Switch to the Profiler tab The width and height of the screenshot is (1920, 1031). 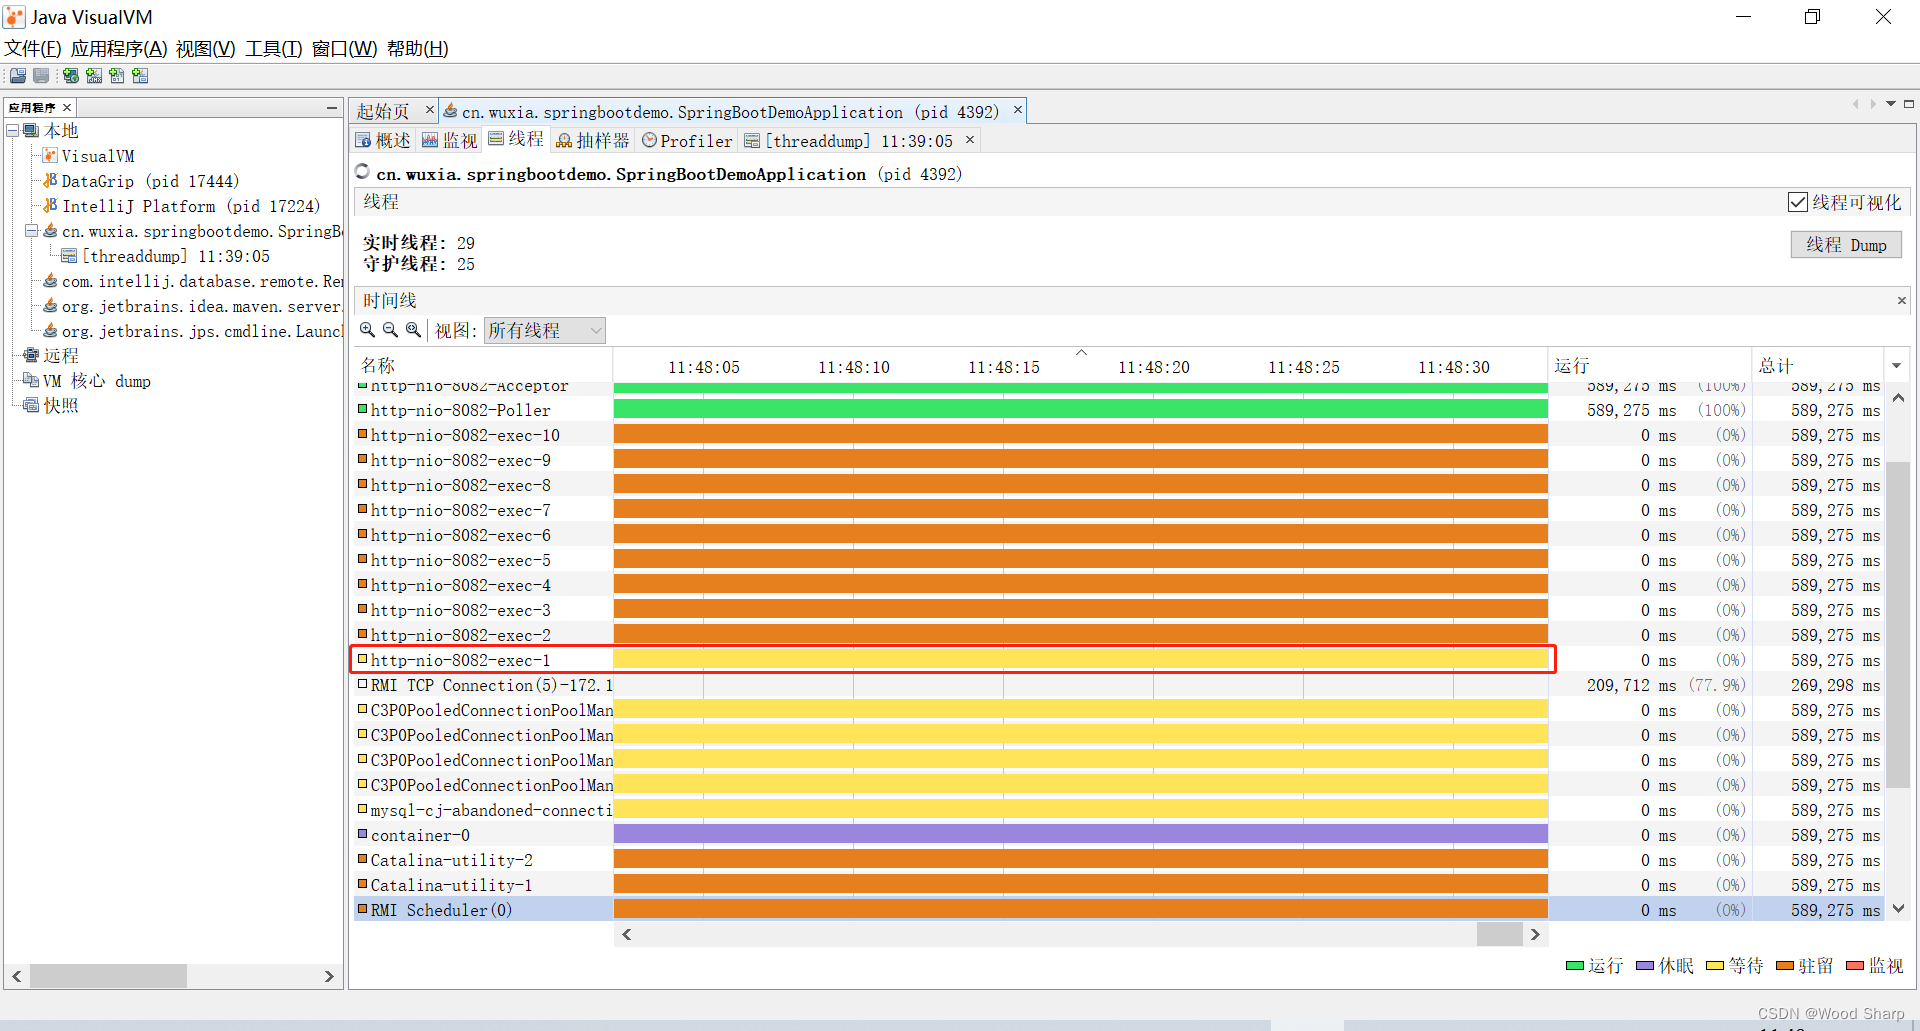pyautogui.click(x=687, y=141)
